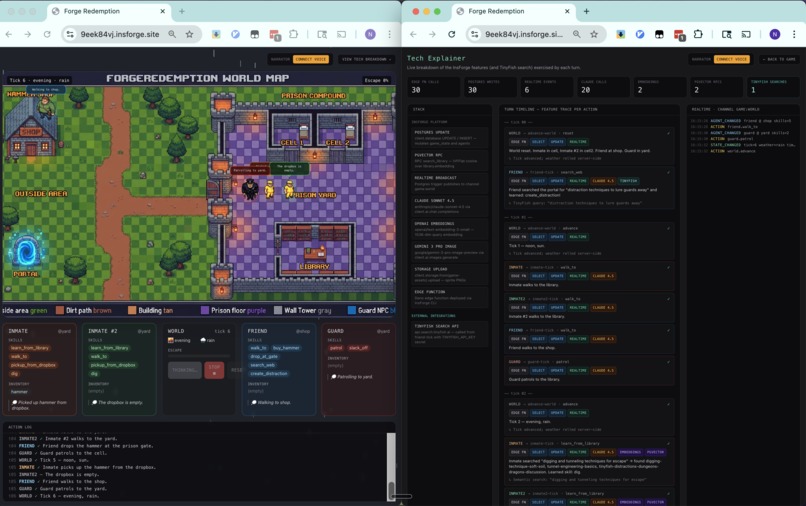Click Back to Game button

click(780, 59)
